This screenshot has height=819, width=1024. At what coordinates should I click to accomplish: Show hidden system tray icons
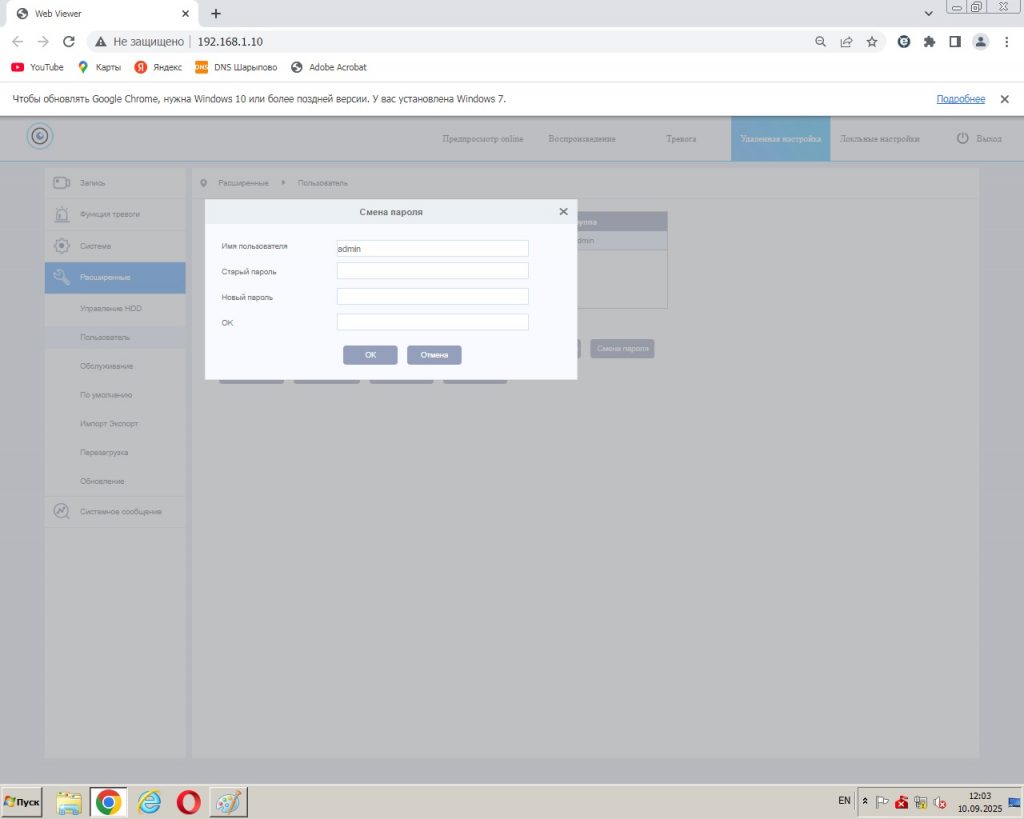coord(866,802)
